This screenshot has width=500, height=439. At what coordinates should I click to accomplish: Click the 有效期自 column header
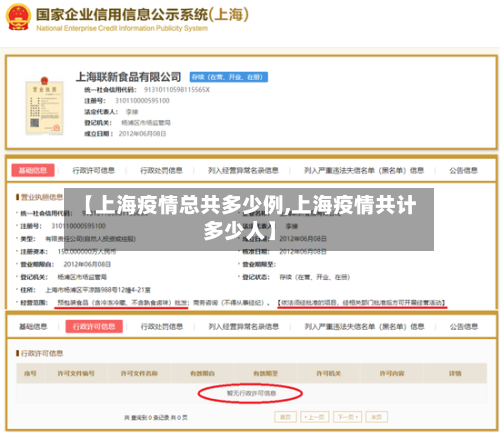pos(202,373)
